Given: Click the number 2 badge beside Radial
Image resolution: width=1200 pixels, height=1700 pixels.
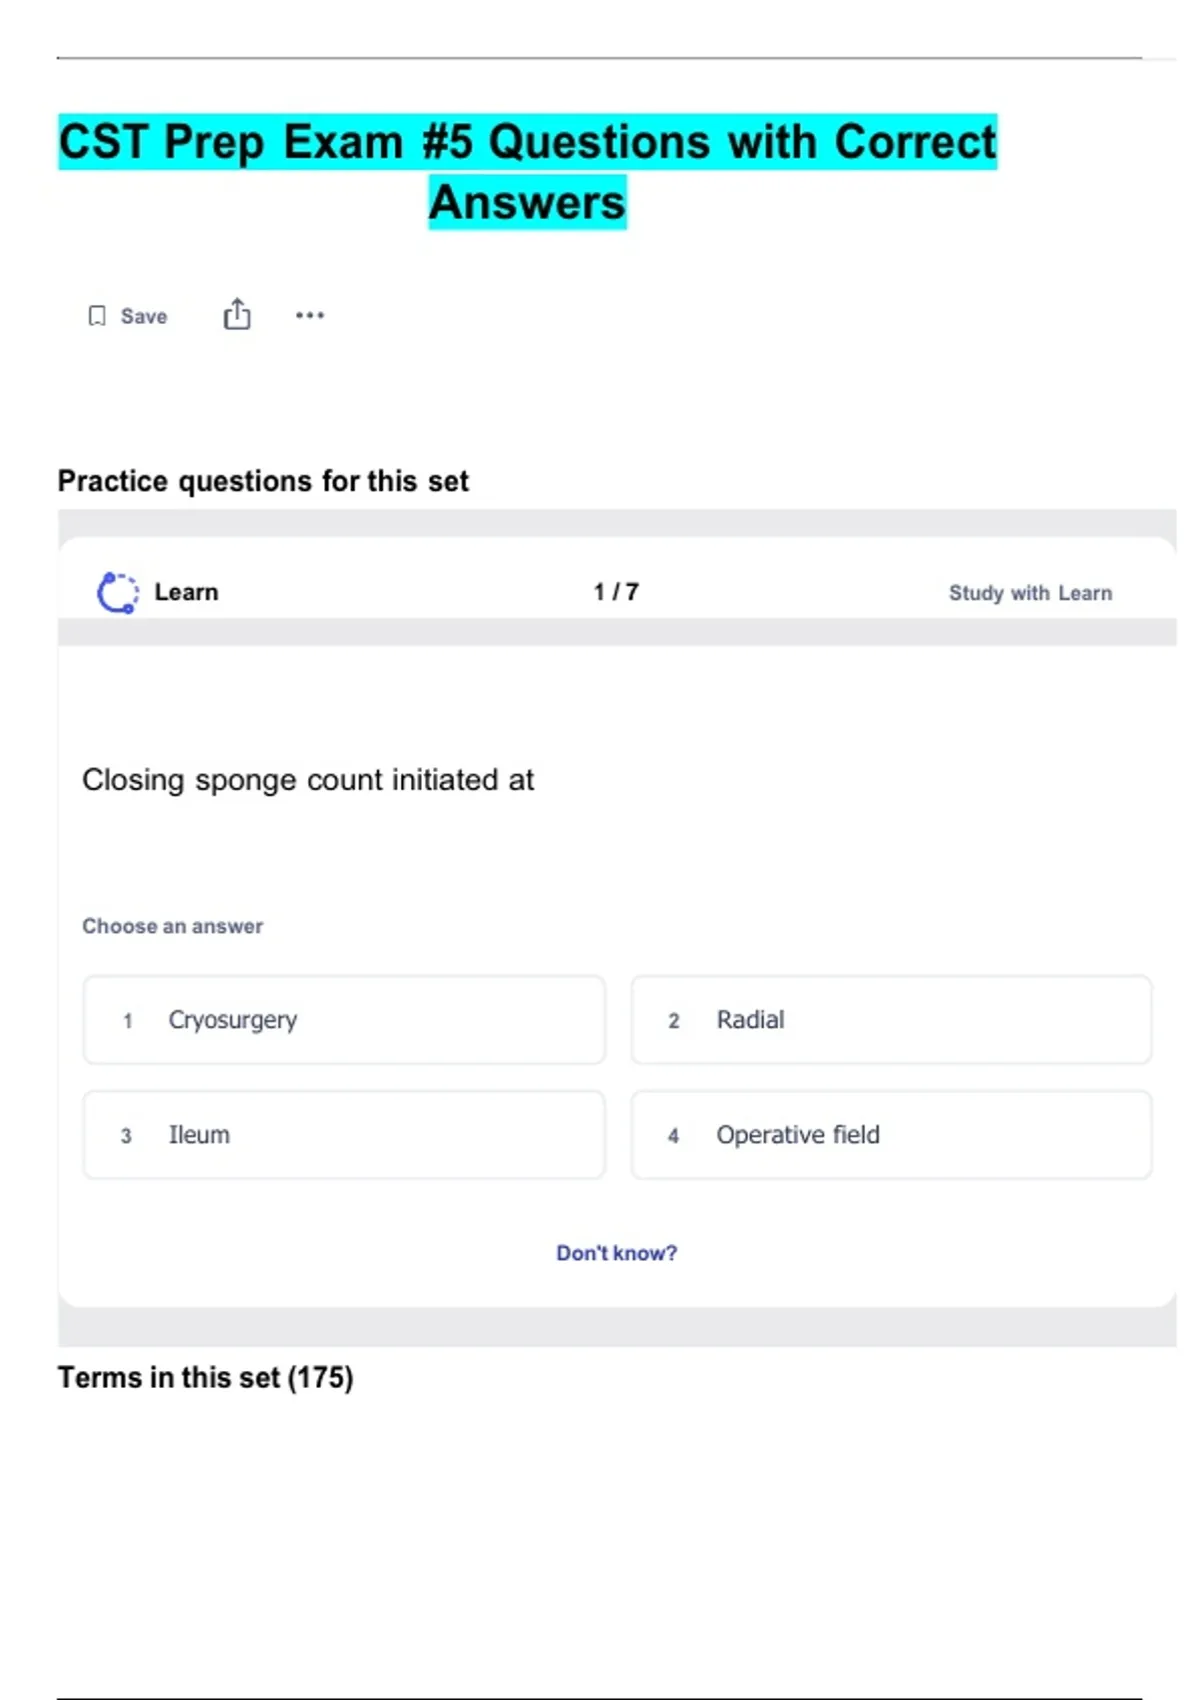Looking at the screenshot, I should click(x=674, y=1021).
